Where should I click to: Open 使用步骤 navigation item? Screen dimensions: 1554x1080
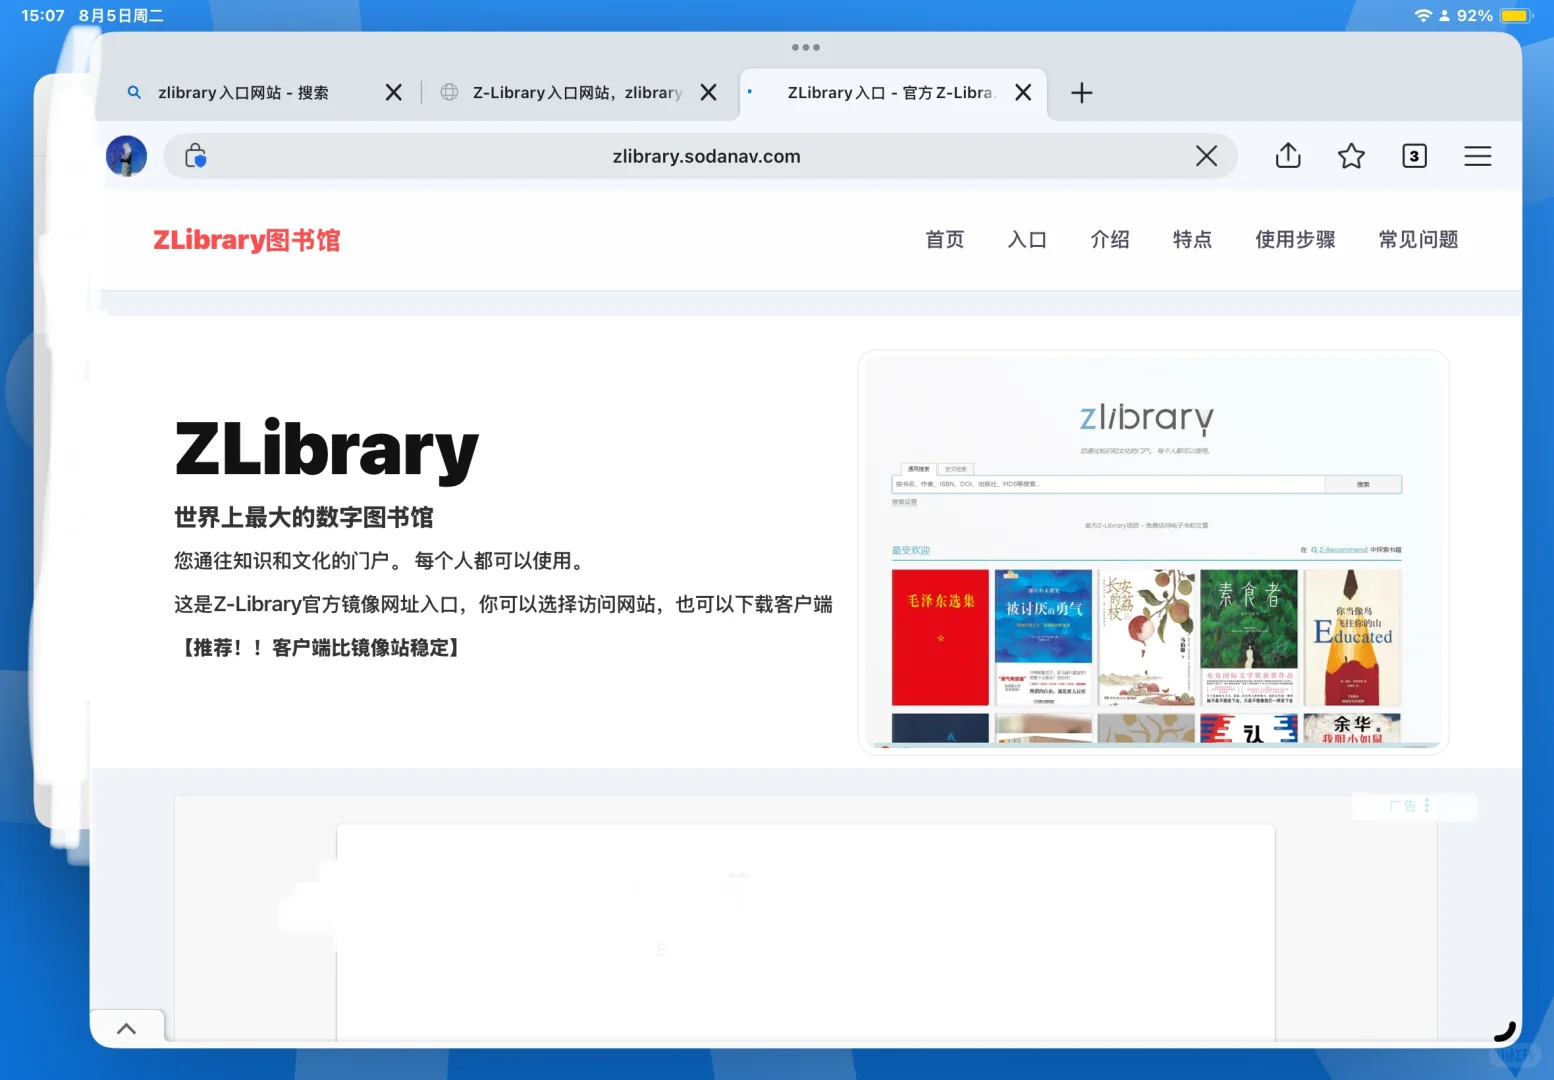[1295, 240]
